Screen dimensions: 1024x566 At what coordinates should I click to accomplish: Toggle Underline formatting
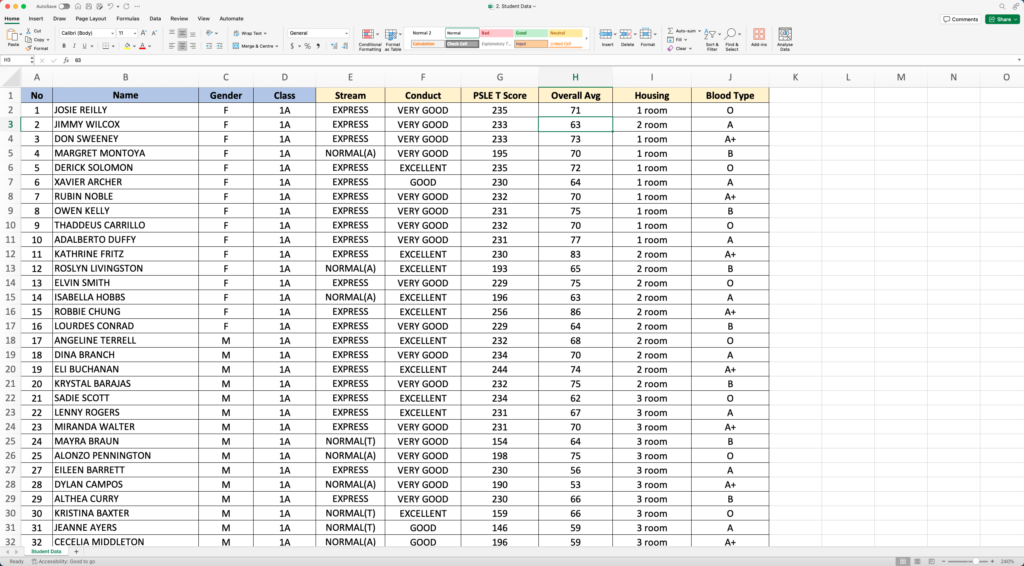pyautogui.click(x=84, y=46)
